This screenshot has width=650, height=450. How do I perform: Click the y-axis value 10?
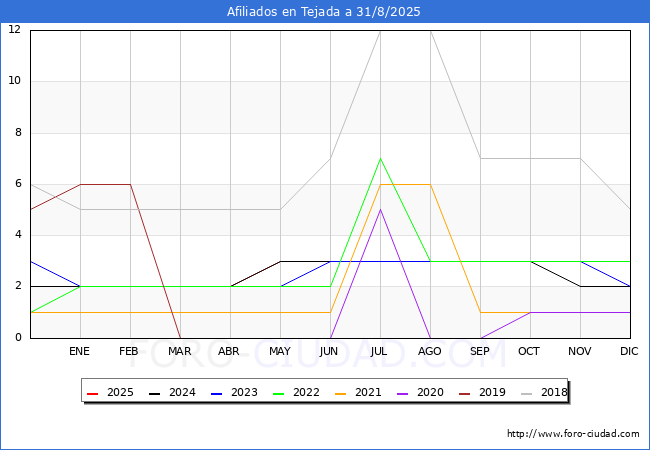pyautogui.click(x=15, y=80)
